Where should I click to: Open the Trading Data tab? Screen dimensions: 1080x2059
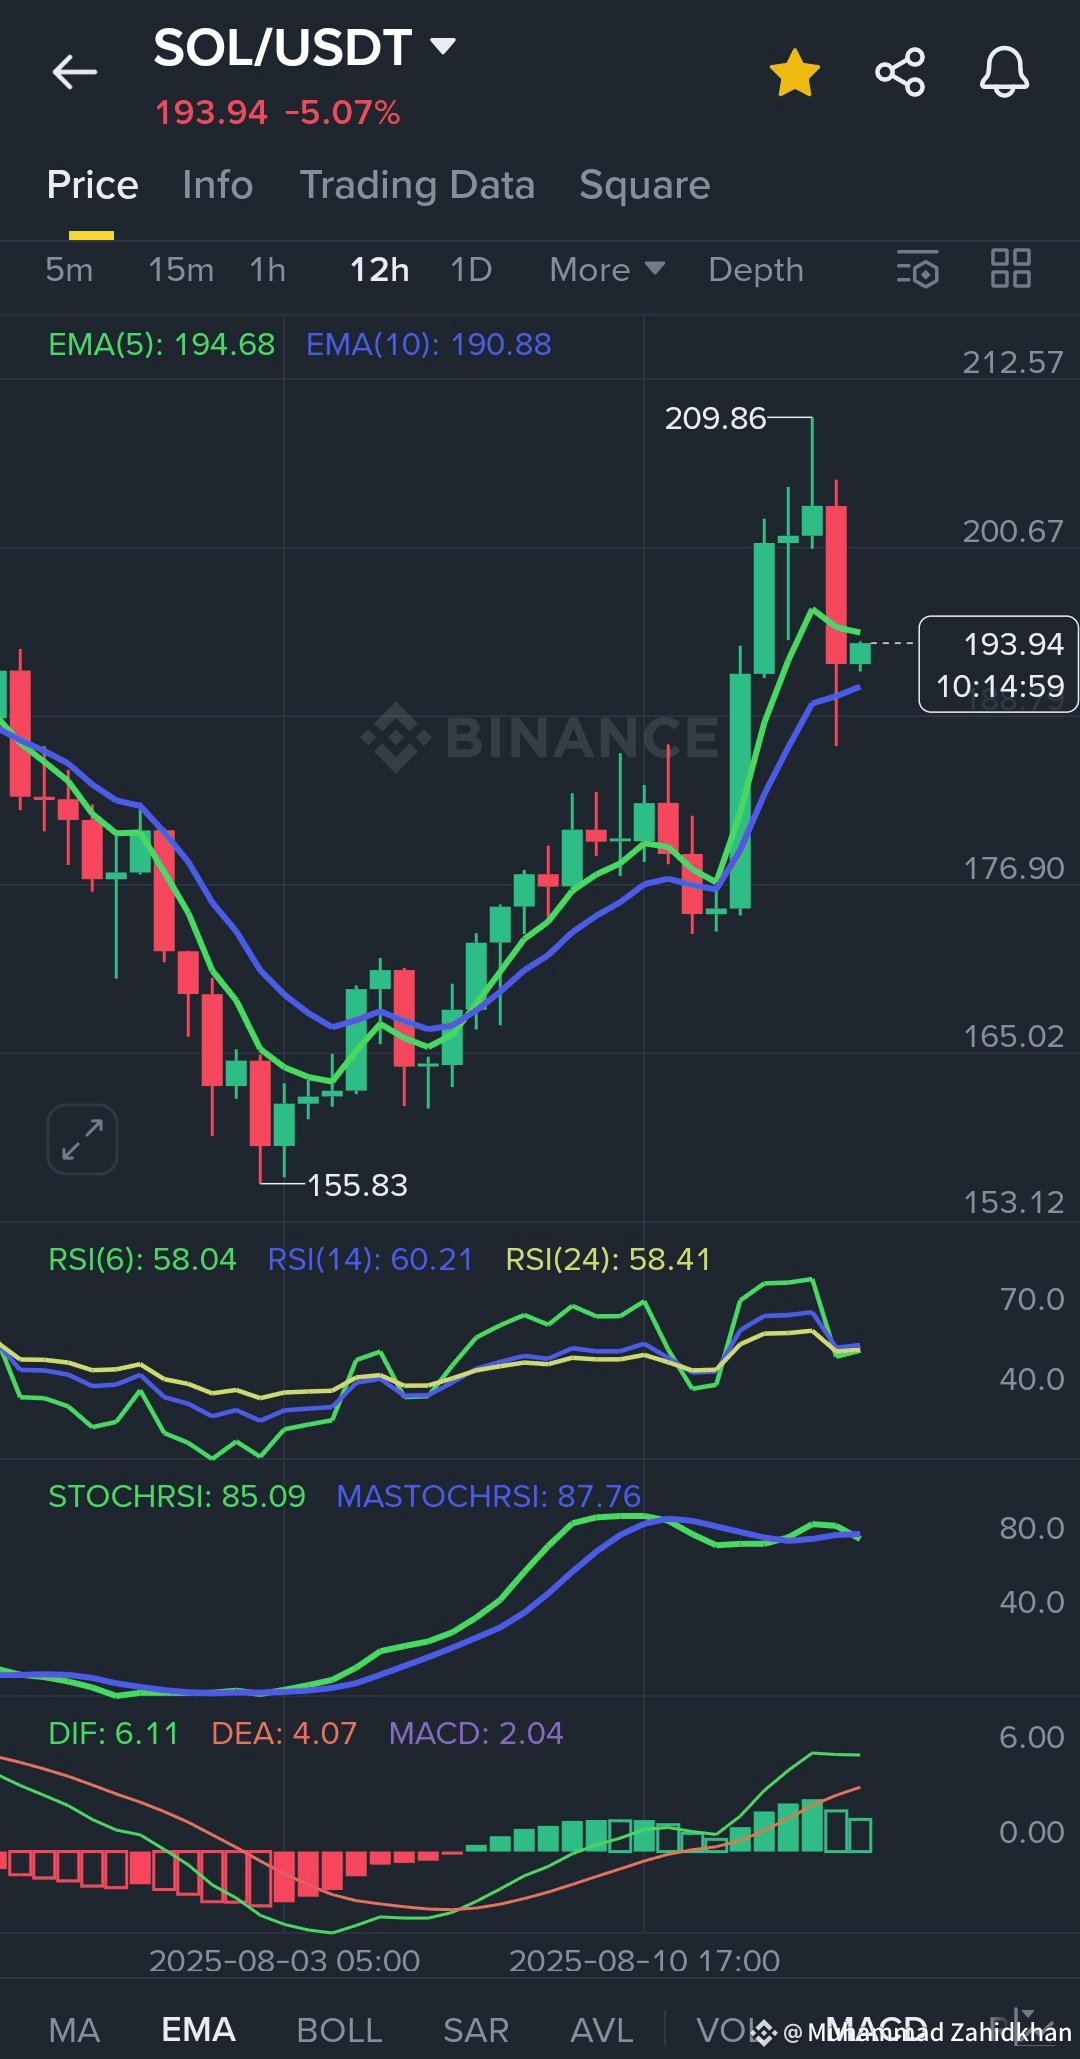coord(417,185)
